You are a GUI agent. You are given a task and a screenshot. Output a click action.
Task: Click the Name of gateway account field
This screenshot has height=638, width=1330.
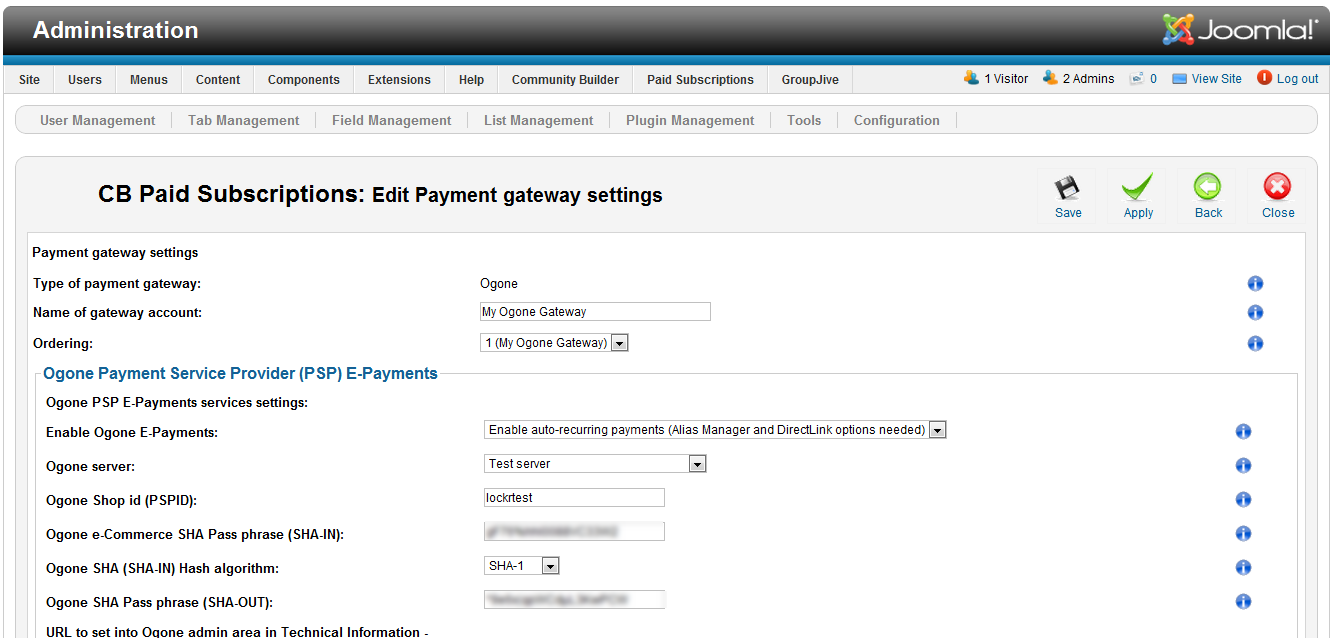[595, 312]
